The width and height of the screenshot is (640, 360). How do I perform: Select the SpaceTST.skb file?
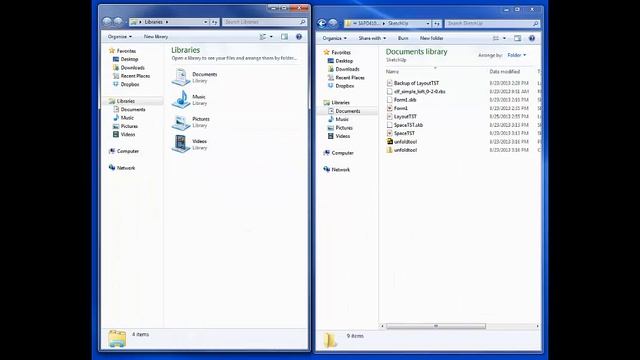(408, 125)
